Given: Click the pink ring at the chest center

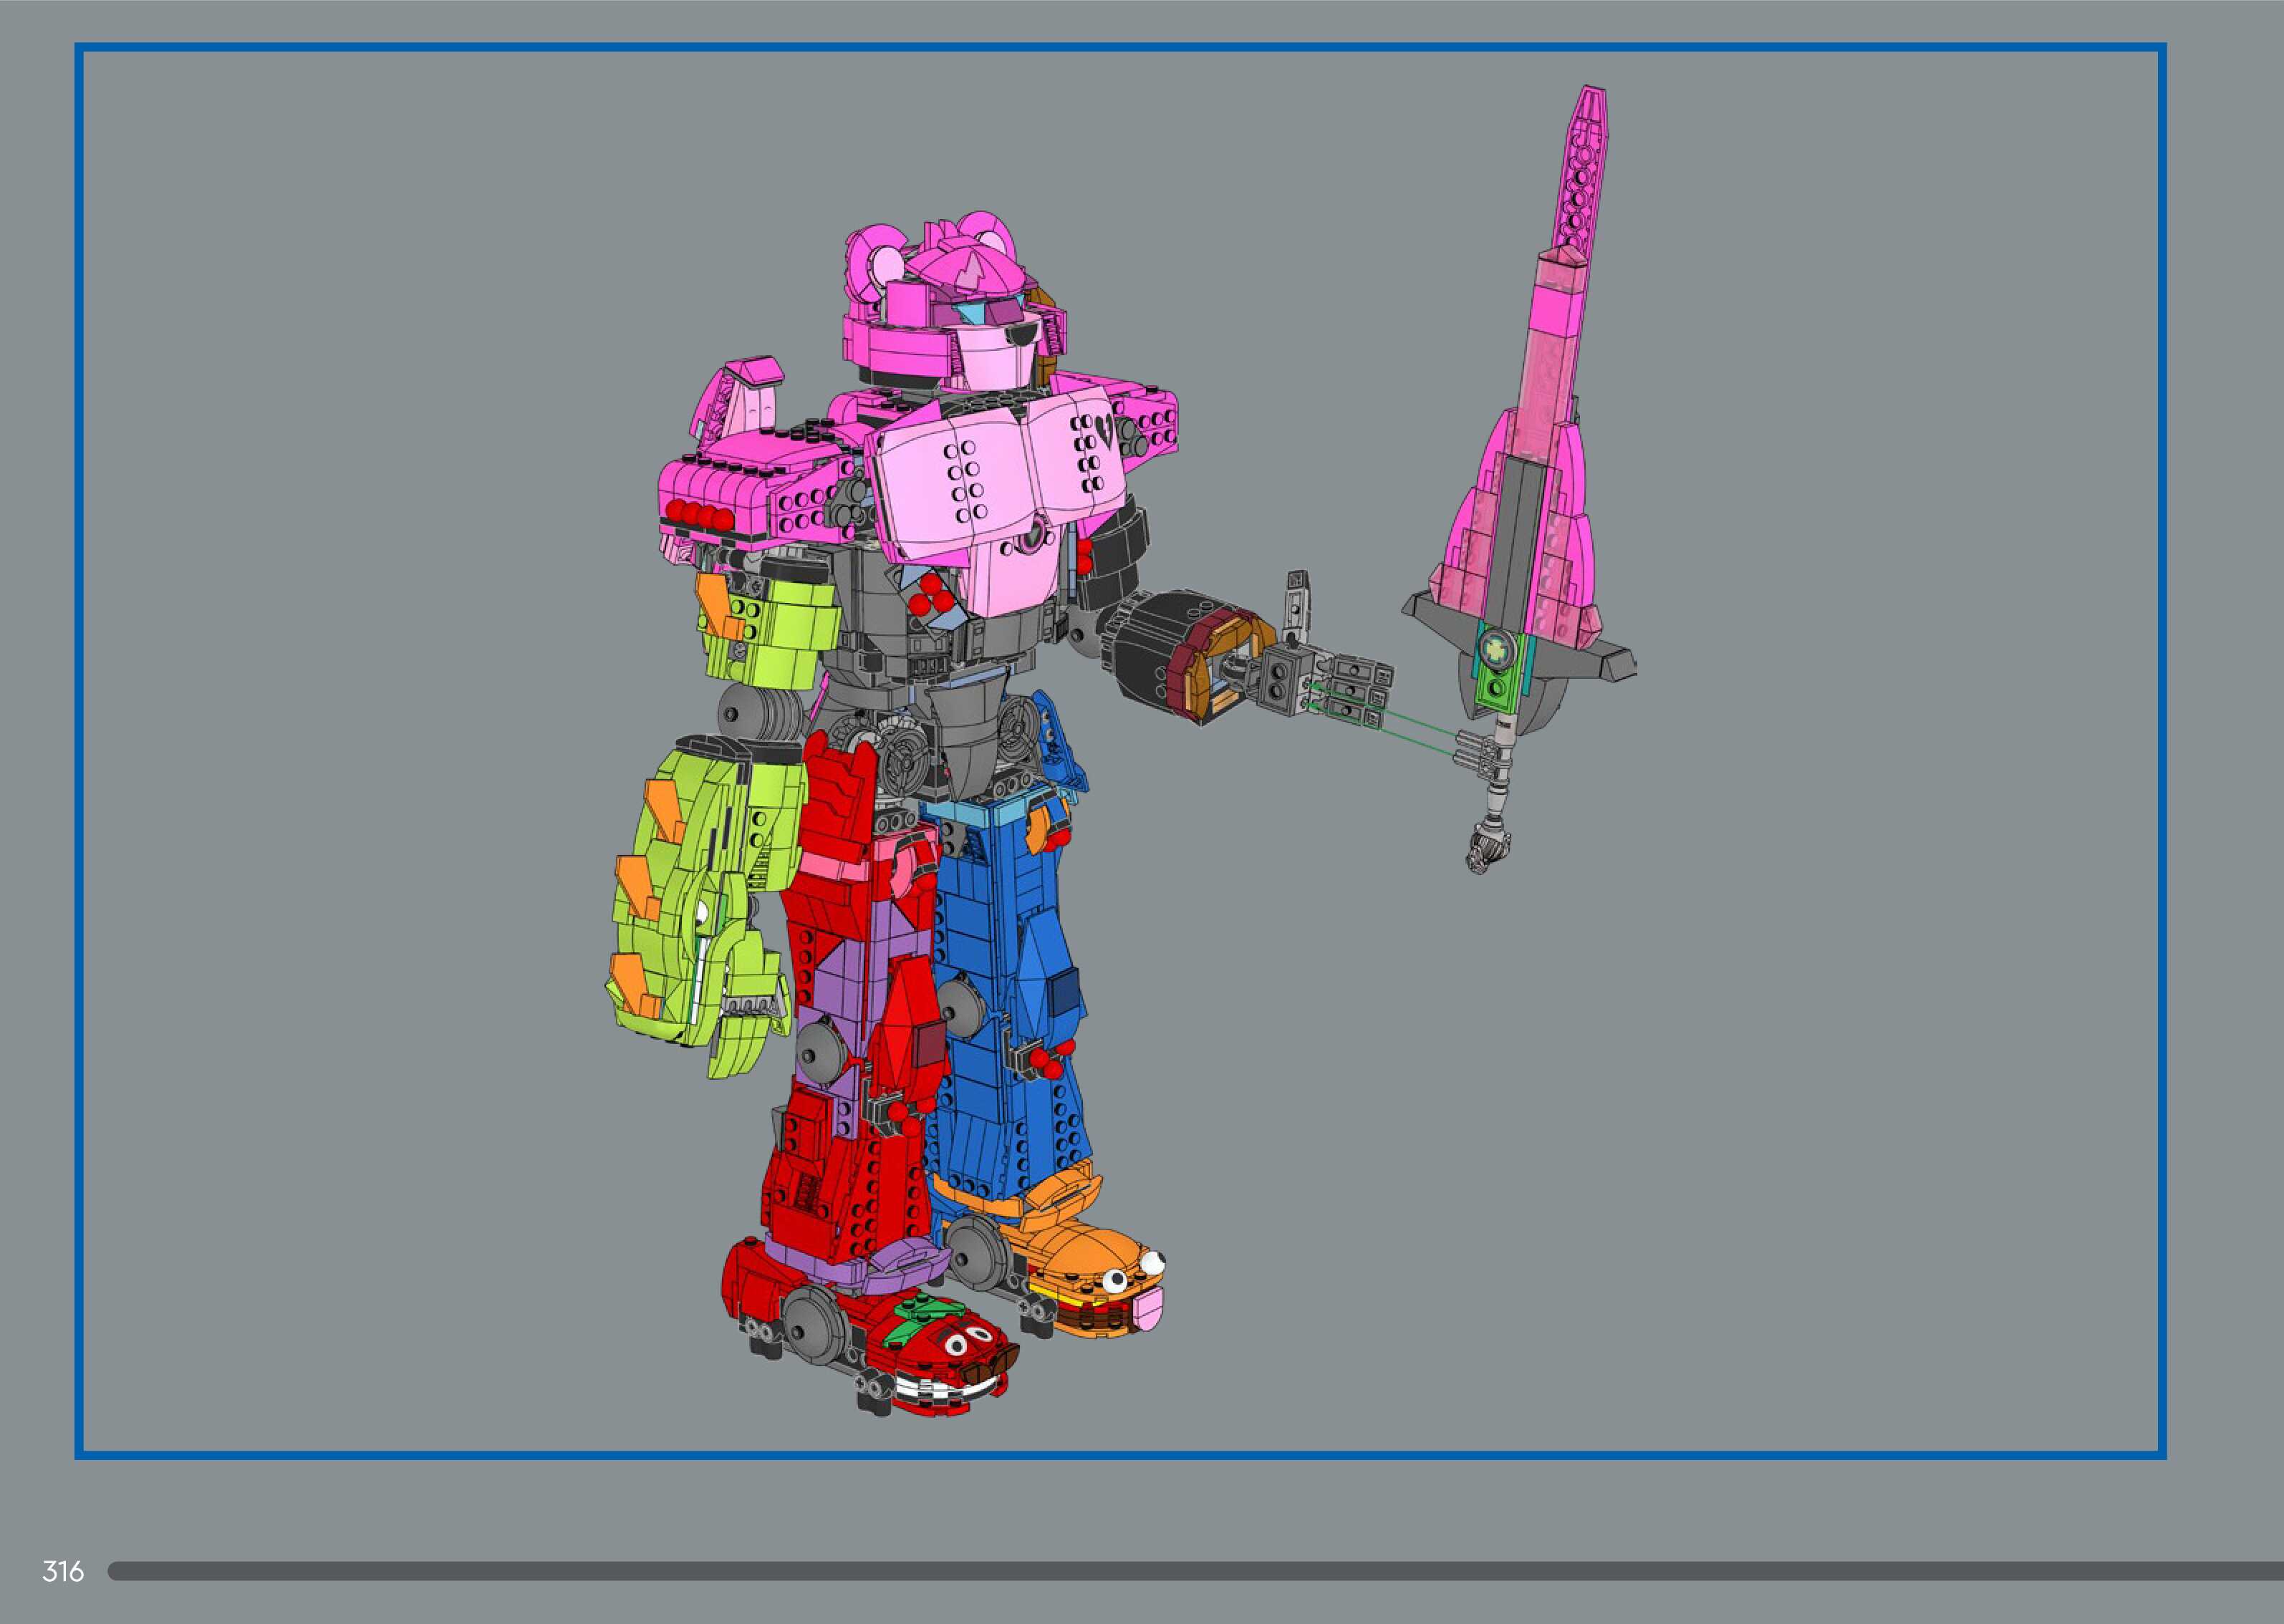Looking at the screenshot, I should 1031,538.
